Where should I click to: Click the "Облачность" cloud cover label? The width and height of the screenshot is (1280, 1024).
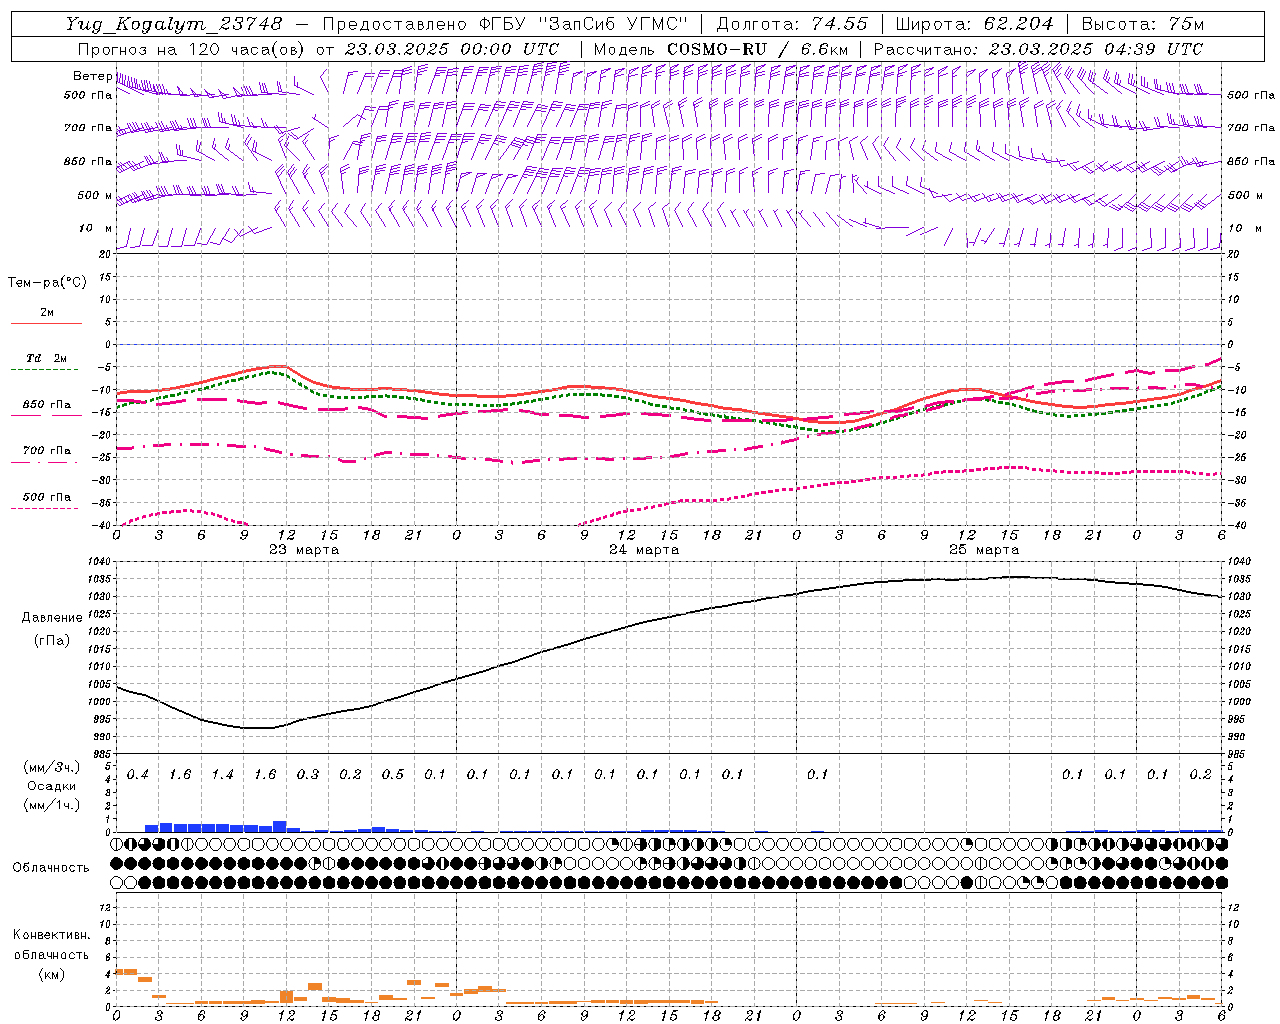(51, 868)
